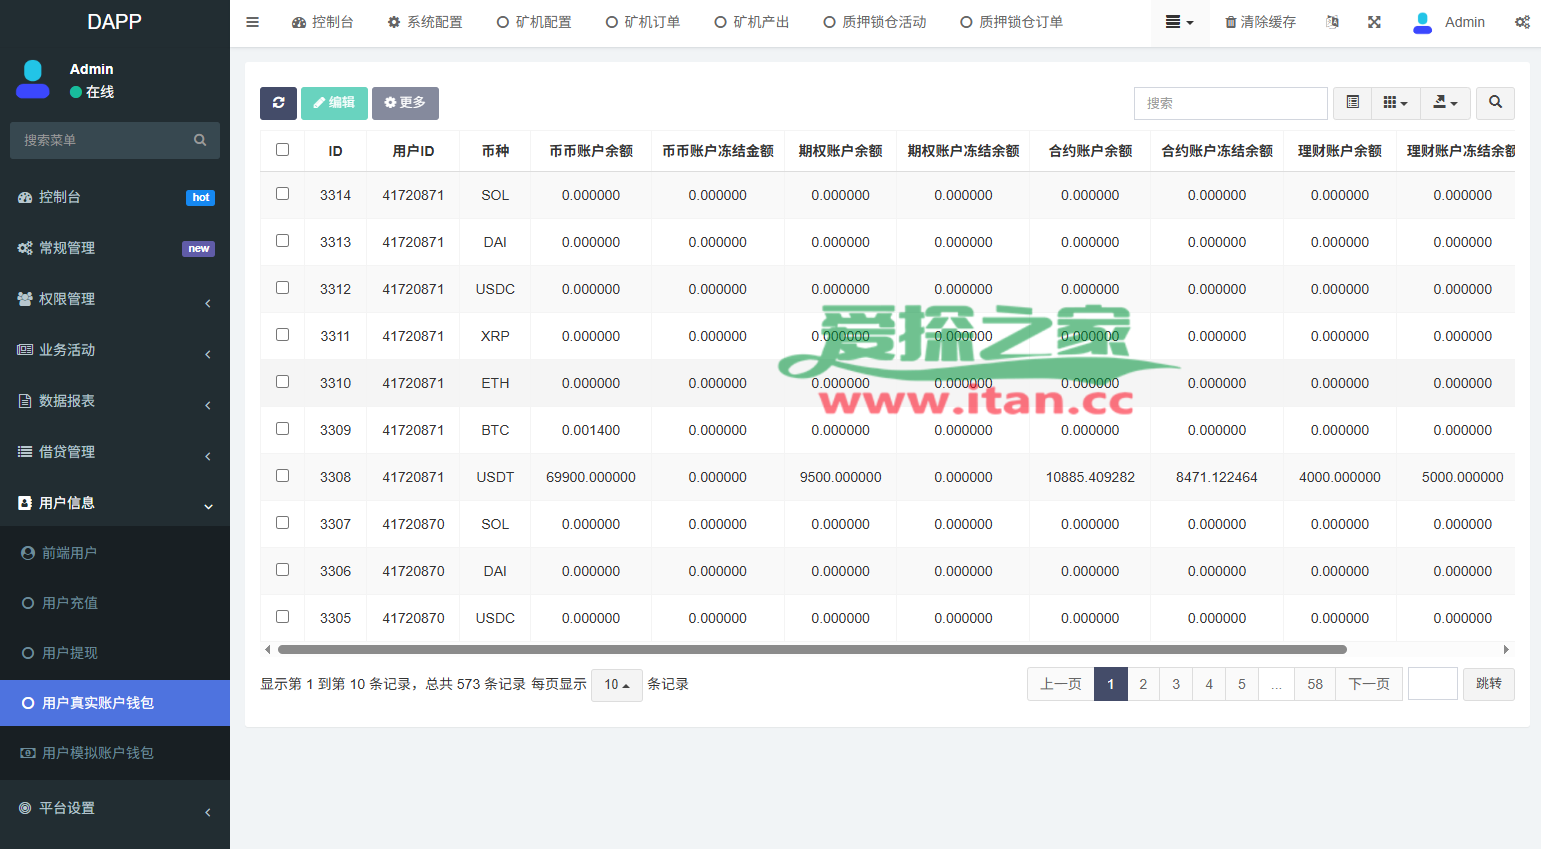The image size is (1541, 849).
Task: Click the table search magnifier button
Action: point(1495,103)
